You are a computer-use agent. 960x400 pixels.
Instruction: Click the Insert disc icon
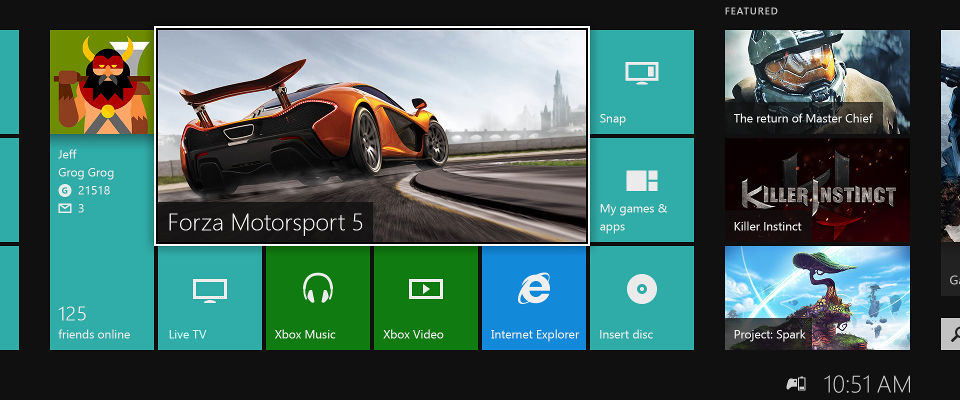pos(642,289)
